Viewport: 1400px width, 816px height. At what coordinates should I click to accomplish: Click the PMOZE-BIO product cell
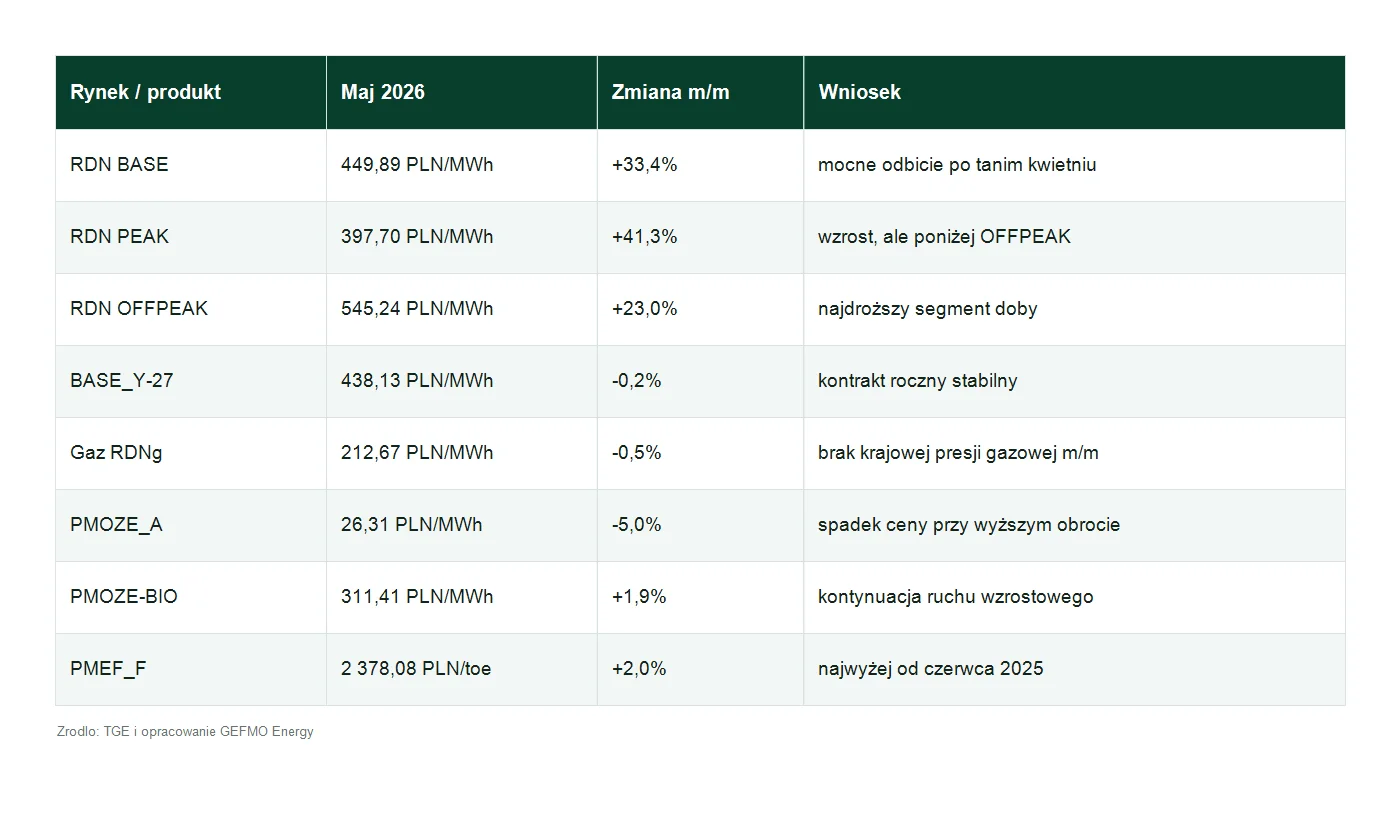[191, 597]
